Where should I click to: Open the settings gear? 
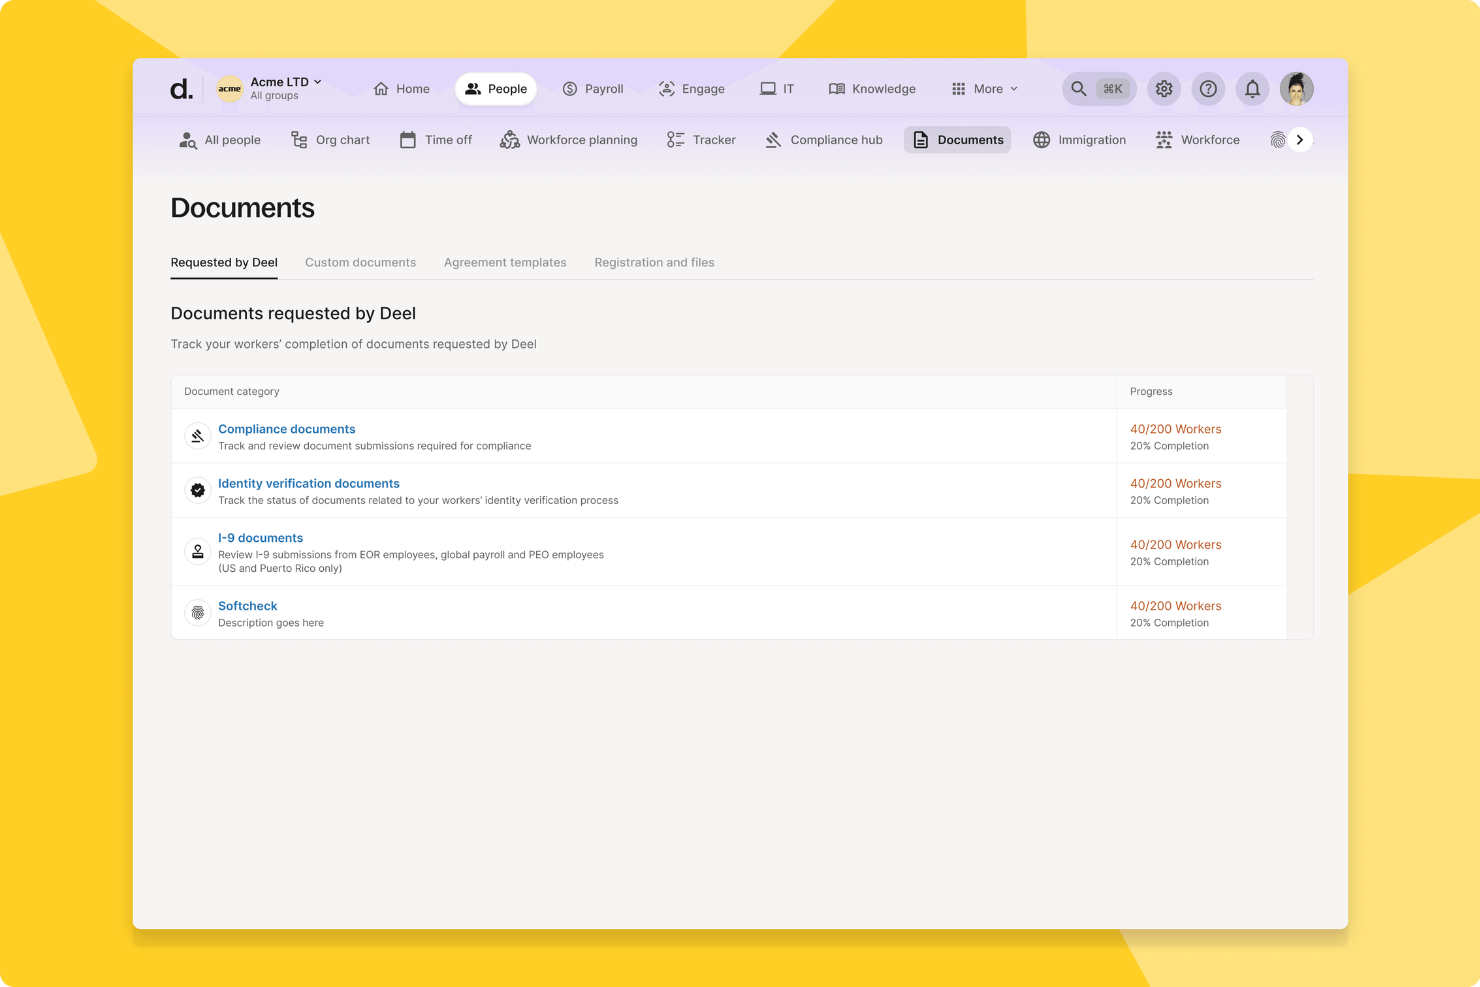(x=1164, y=88)
